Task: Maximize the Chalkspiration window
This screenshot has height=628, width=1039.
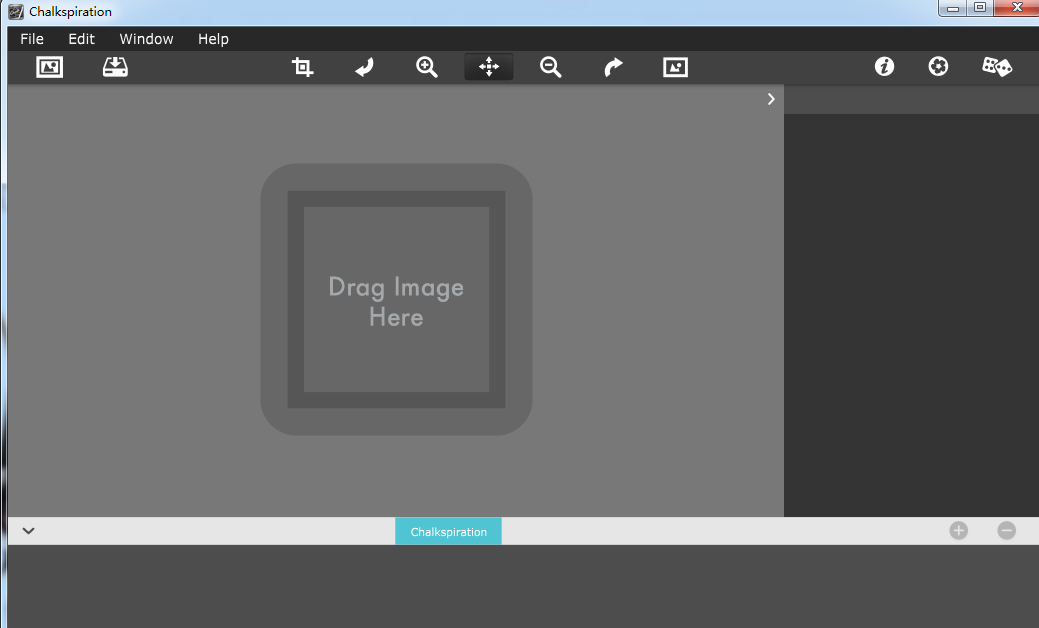Action: 980,8
